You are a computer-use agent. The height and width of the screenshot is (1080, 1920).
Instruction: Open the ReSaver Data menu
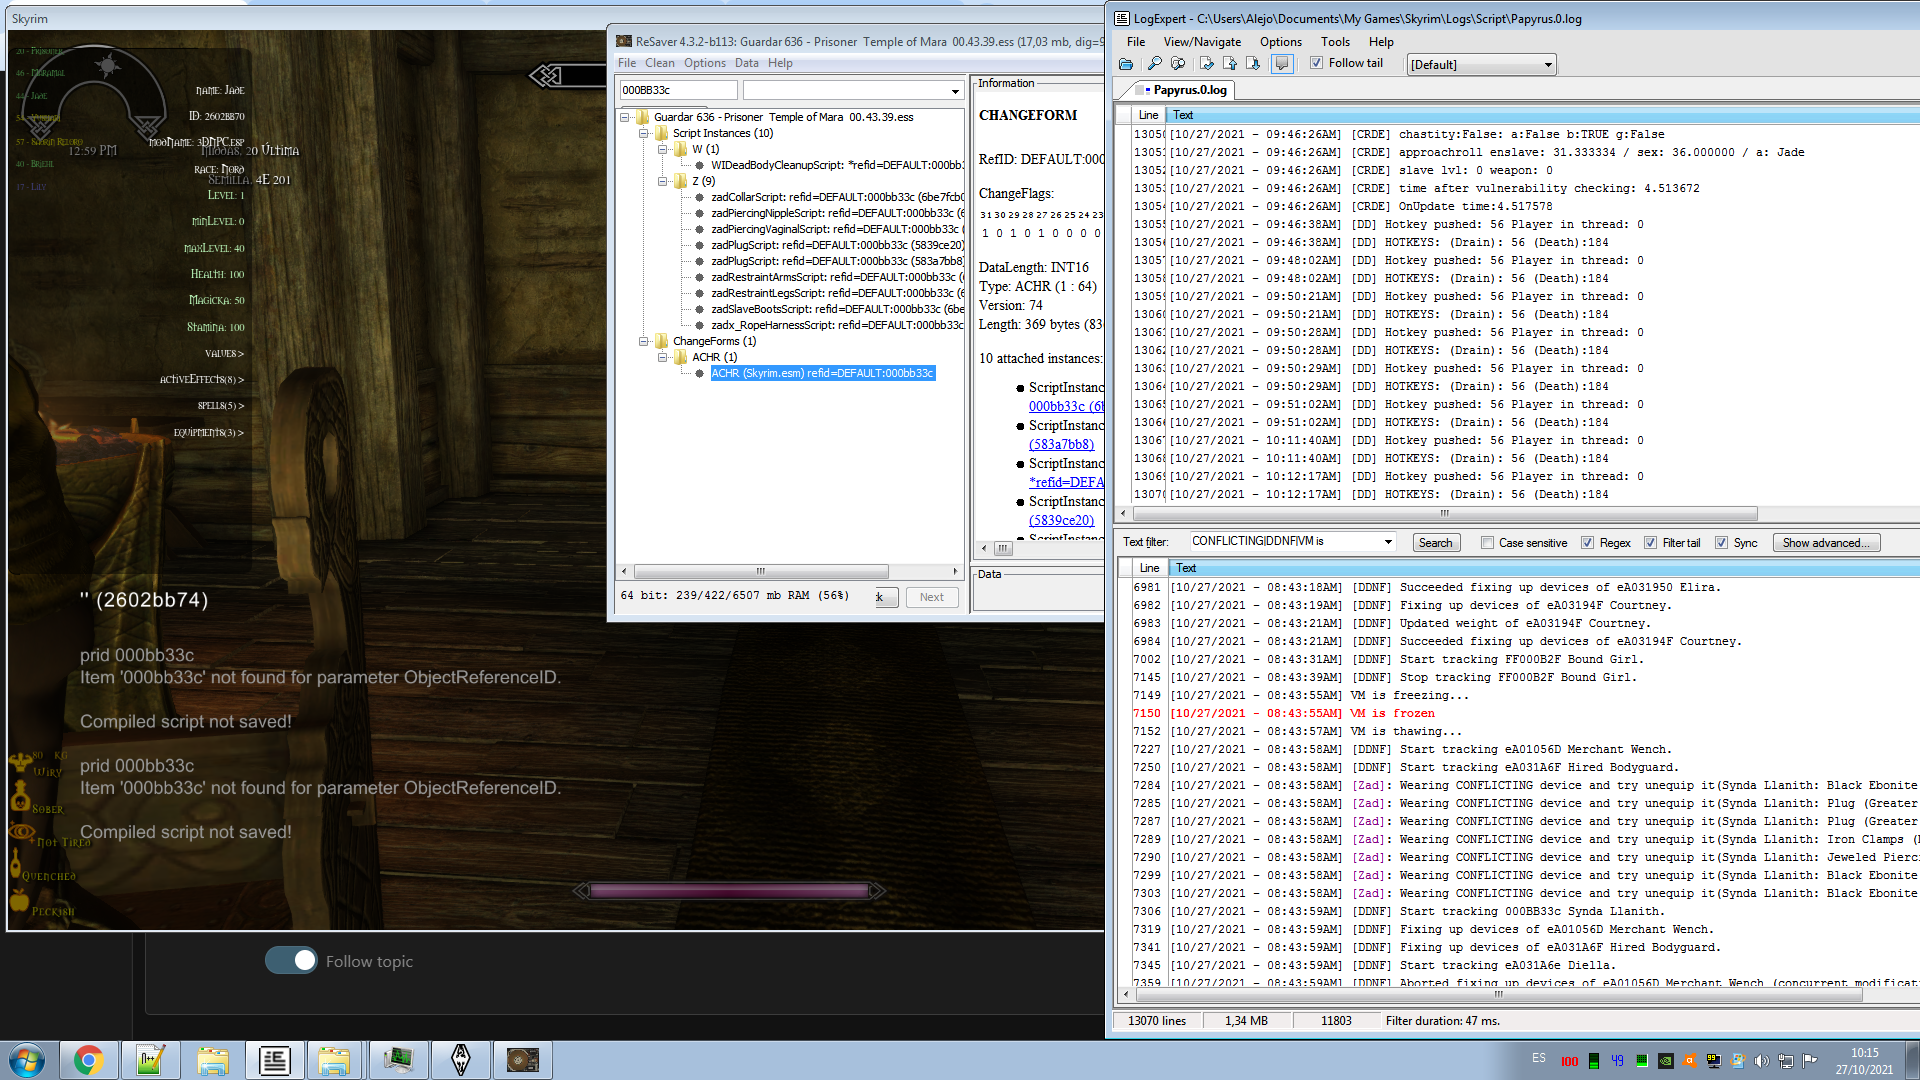(747, 63)
